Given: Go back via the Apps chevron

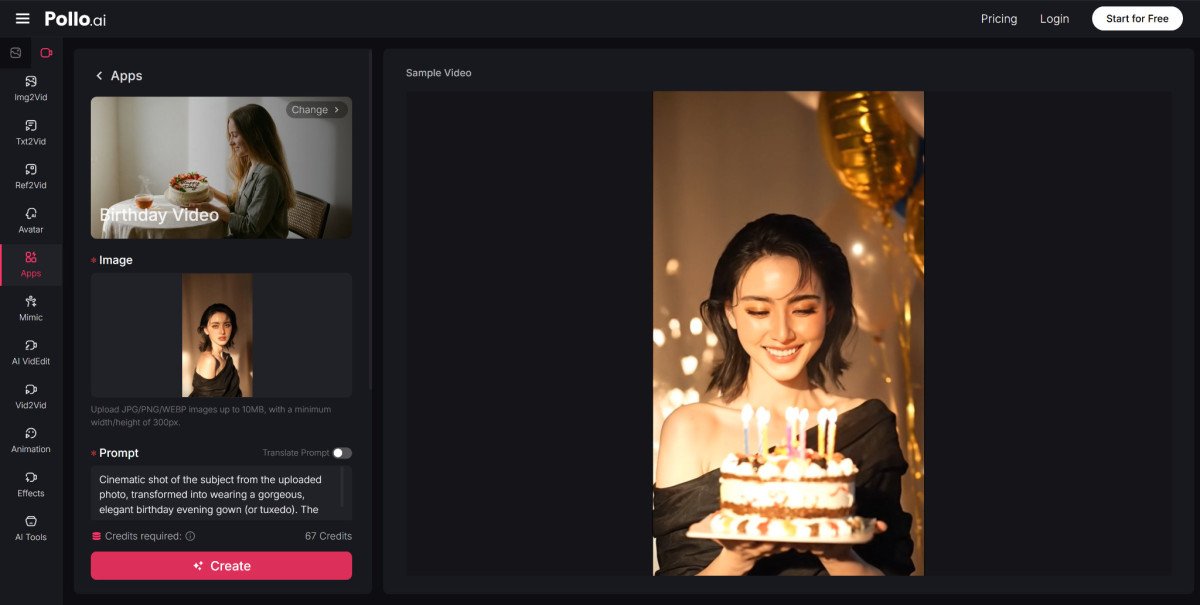Looking at the screenshot, I should (x=99, y=75).
